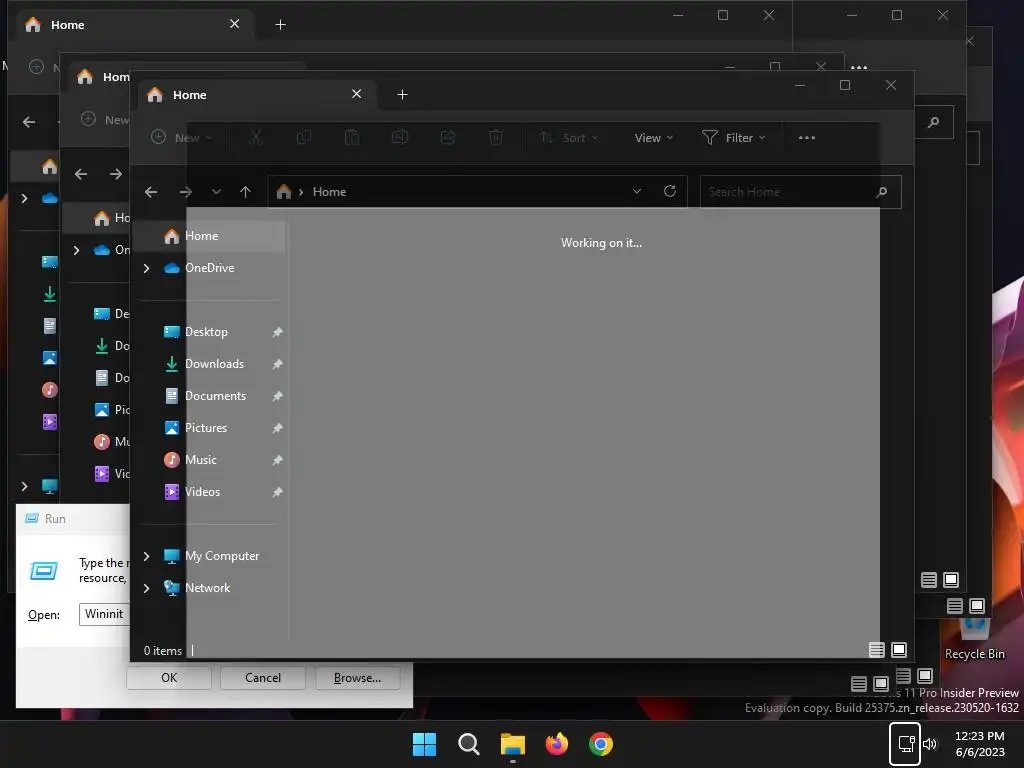Image resolution: width=1024 pixels, height=768 pixels.
Task: Switch front window to large thumbnails view layout
Action: pyautogui.click(x=899, y=650)
